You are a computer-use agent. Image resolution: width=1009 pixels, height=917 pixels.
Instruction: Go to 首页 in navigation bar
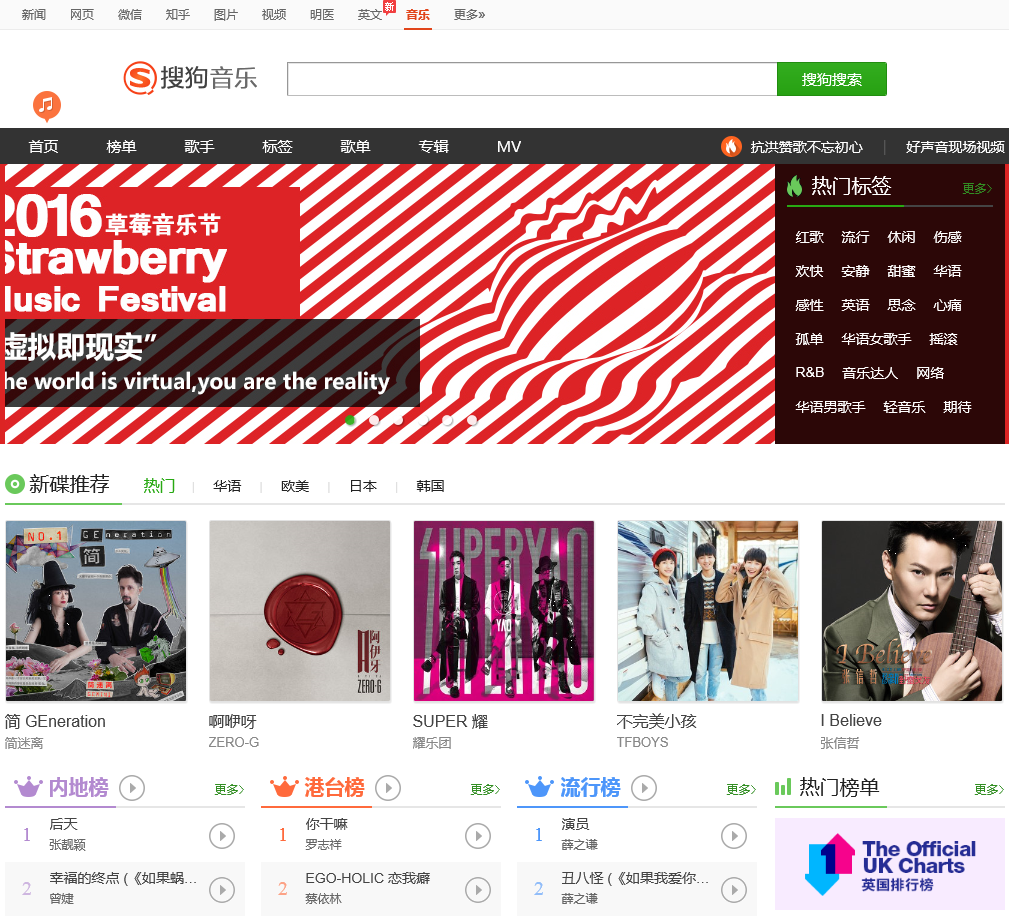pos(43,147)
